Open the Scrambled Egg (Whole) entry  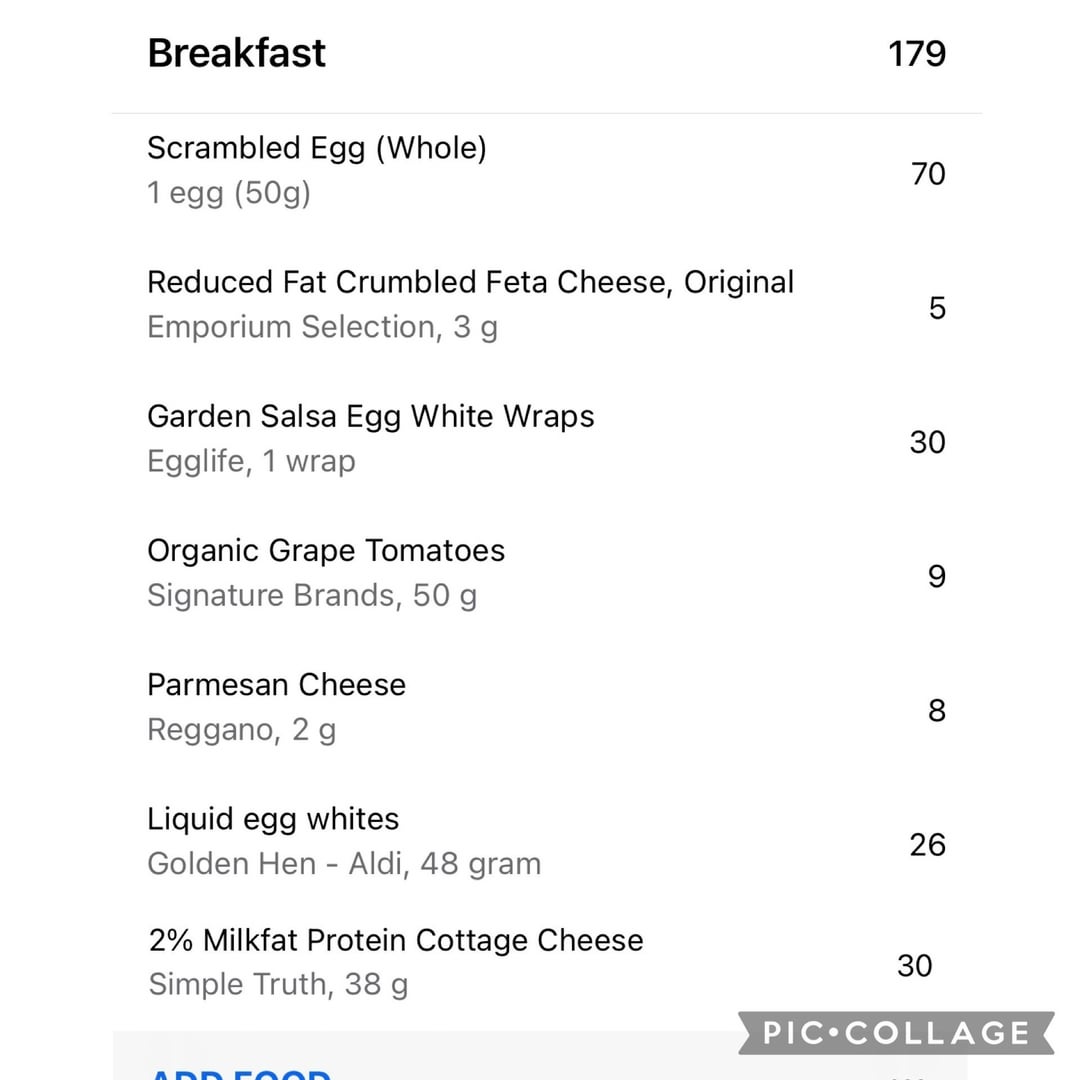(317, 148)
